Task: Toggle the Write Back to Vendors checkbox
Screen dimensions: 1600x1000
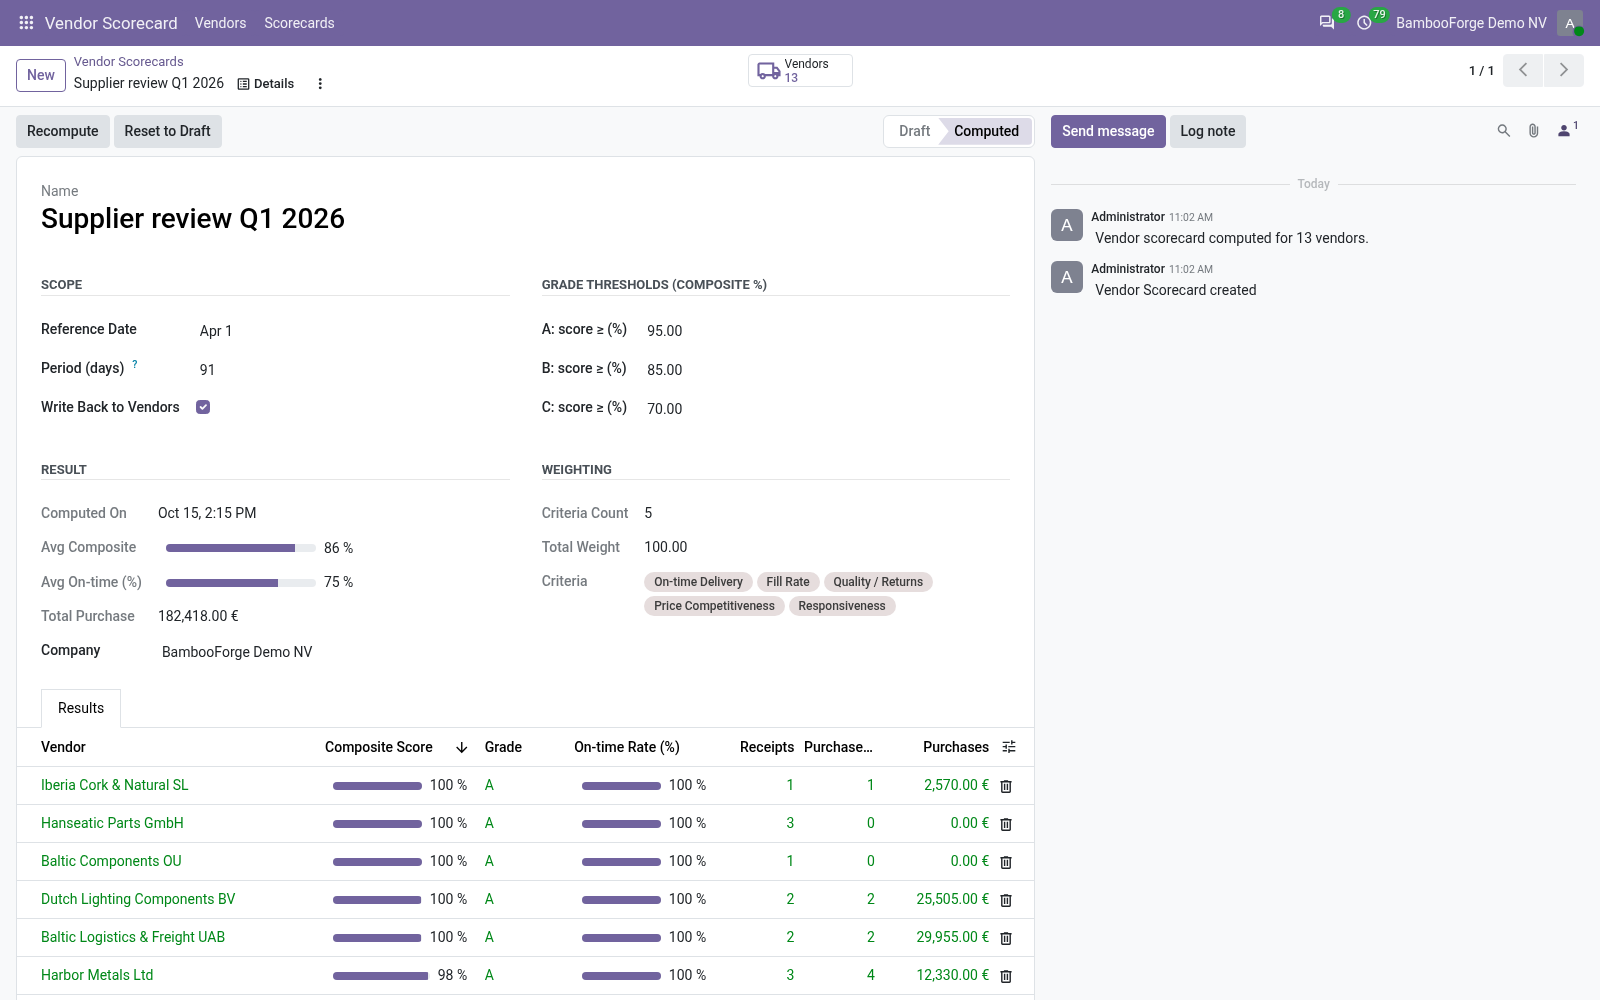Action: (203, 407)
